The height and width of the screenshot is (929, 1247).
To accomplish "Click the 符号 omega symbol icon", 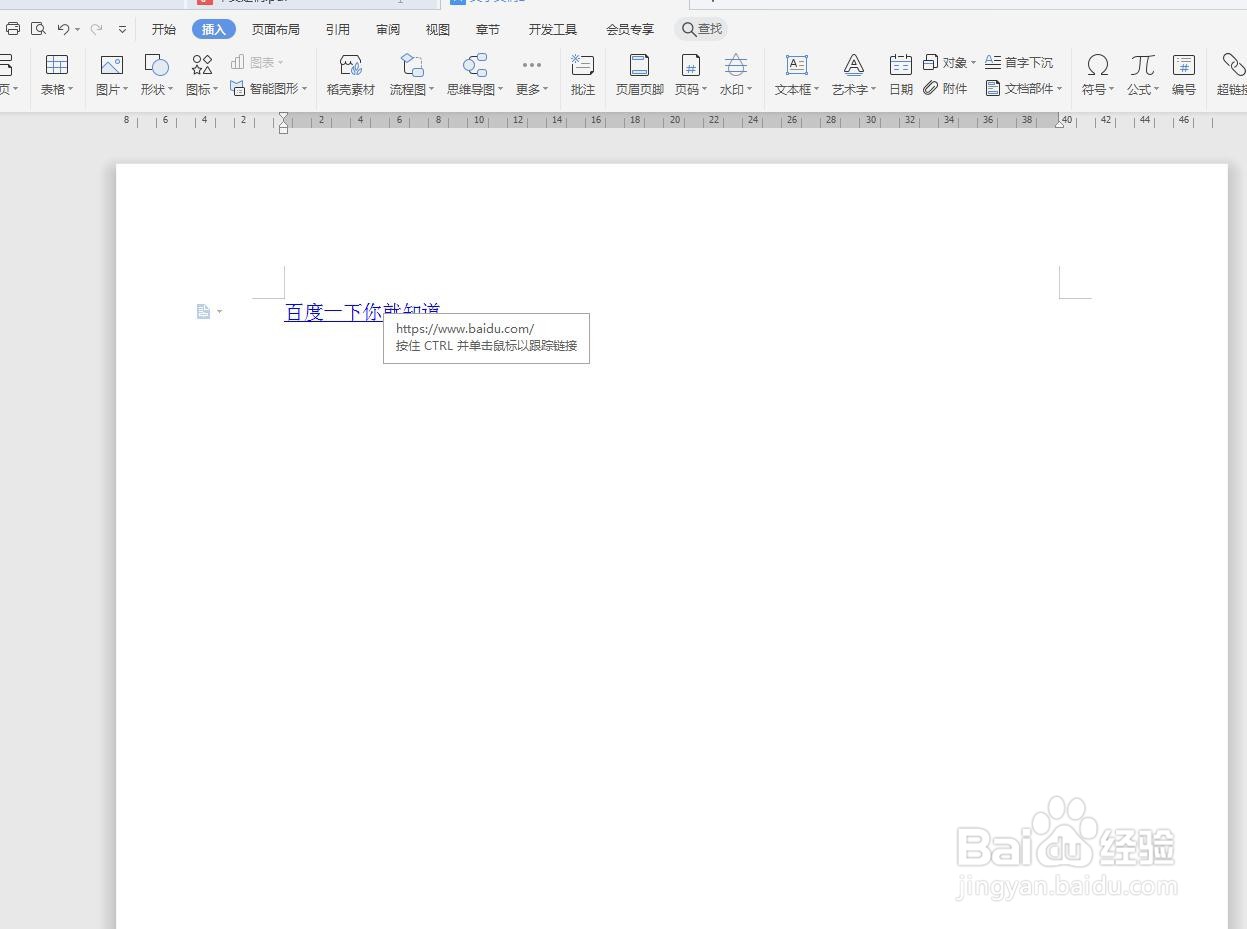I will tap(1097, 66).
